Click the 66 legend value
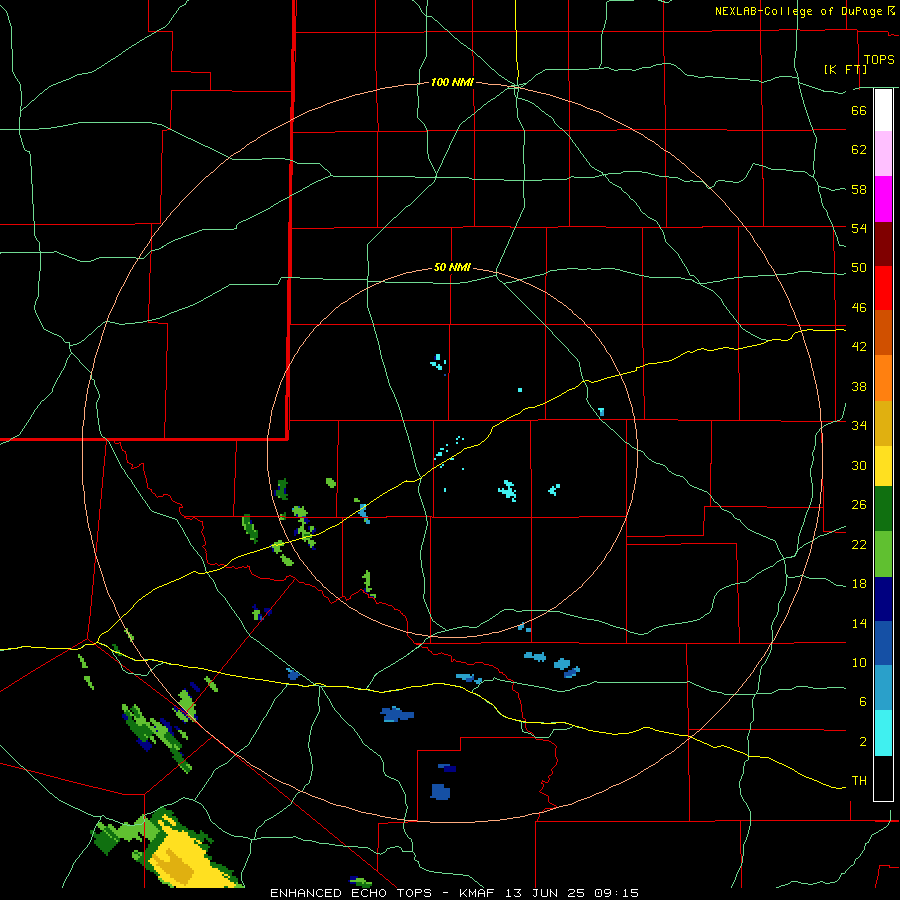This screenshot has height=900, width=900. [x=859, y=111]
